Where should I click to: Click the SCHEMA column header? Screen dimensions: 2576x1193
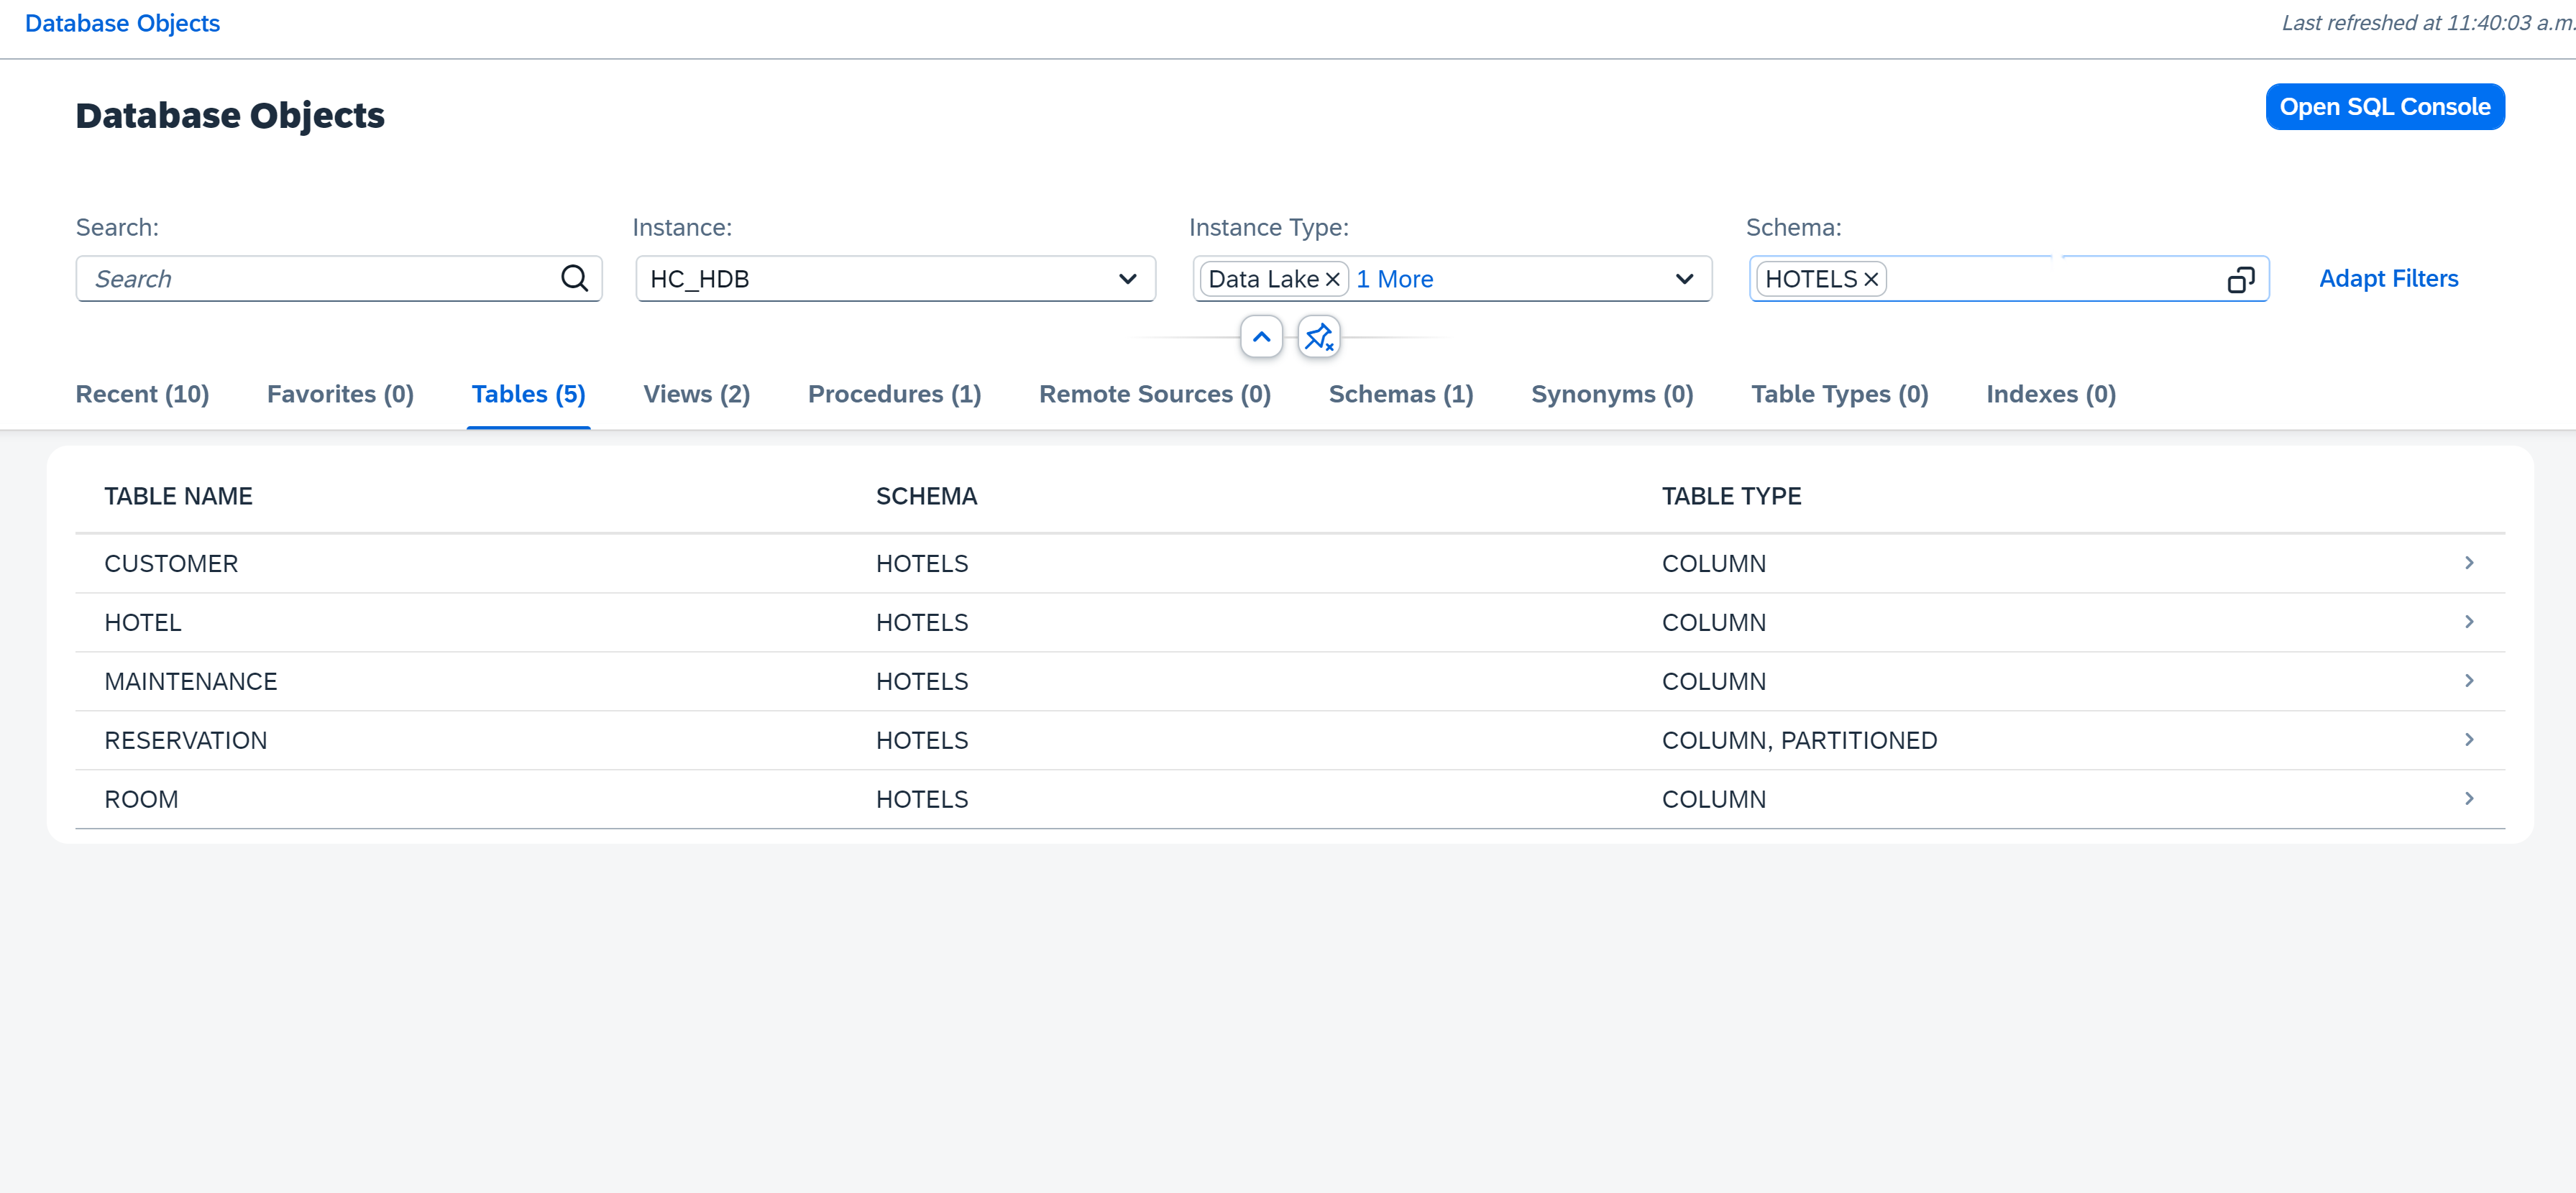coord(926,496)
